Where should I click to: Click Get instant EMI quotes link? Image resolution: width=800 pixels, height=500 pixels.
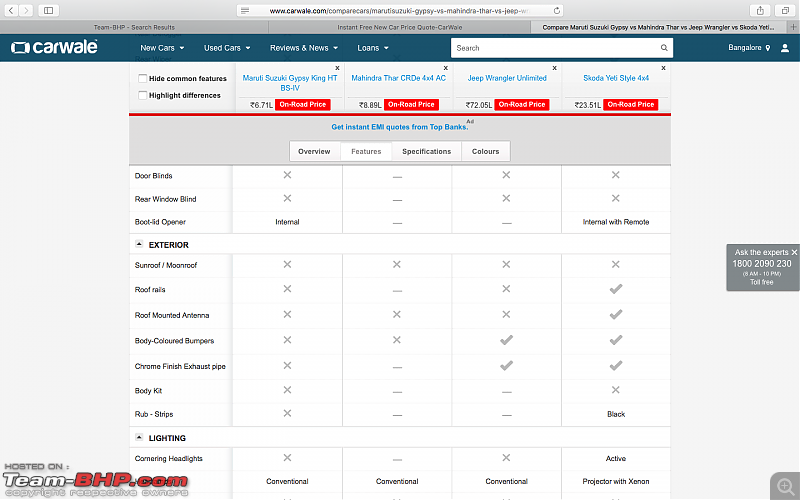pyautogui.click(x=399, y=127)
